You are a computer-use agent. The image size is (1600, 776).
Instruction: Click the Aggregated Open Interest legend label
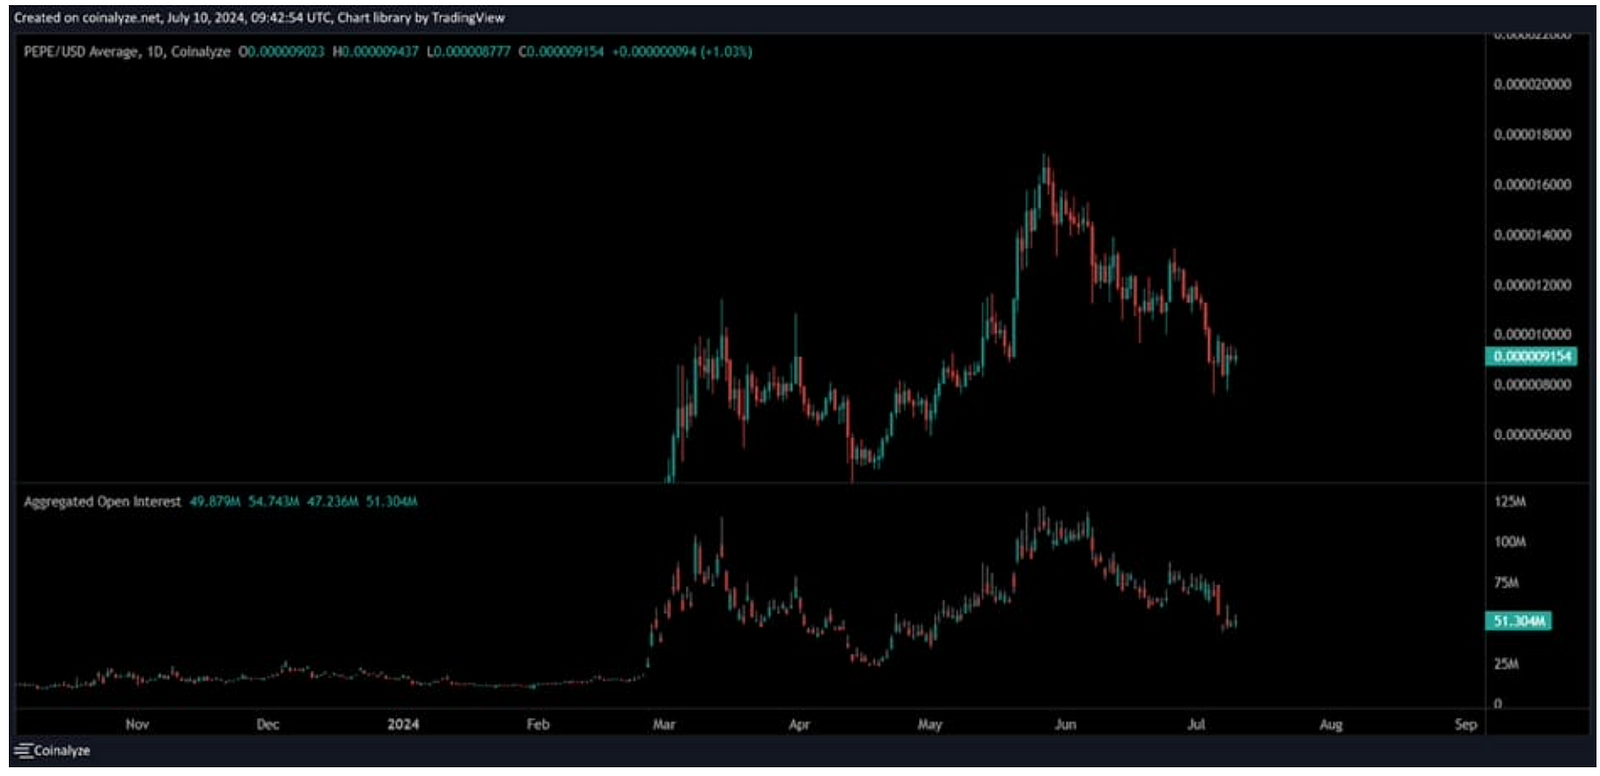(x=102, y=501)
